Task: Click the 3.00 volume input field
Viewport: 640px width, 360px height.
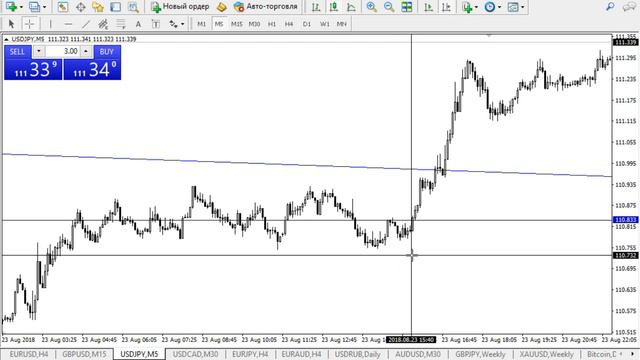Action: [62, 51]
